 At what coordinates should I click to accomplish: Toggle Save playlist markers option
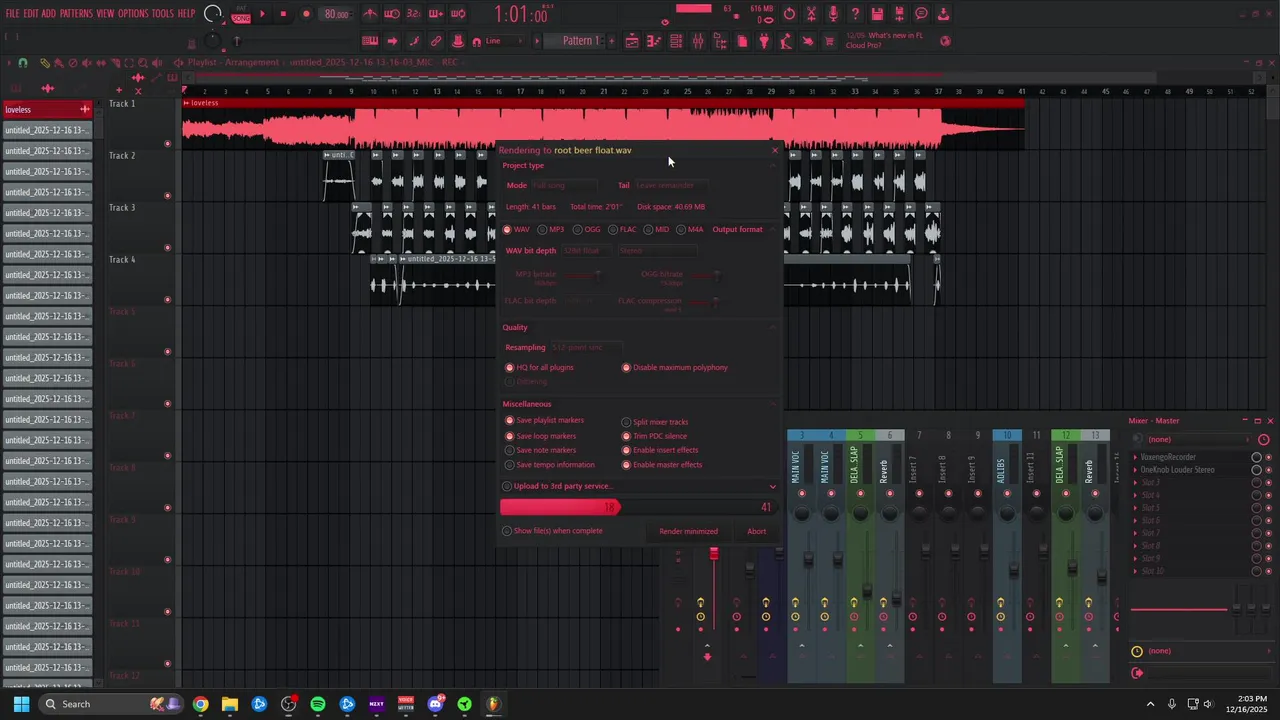pos(544,421)
